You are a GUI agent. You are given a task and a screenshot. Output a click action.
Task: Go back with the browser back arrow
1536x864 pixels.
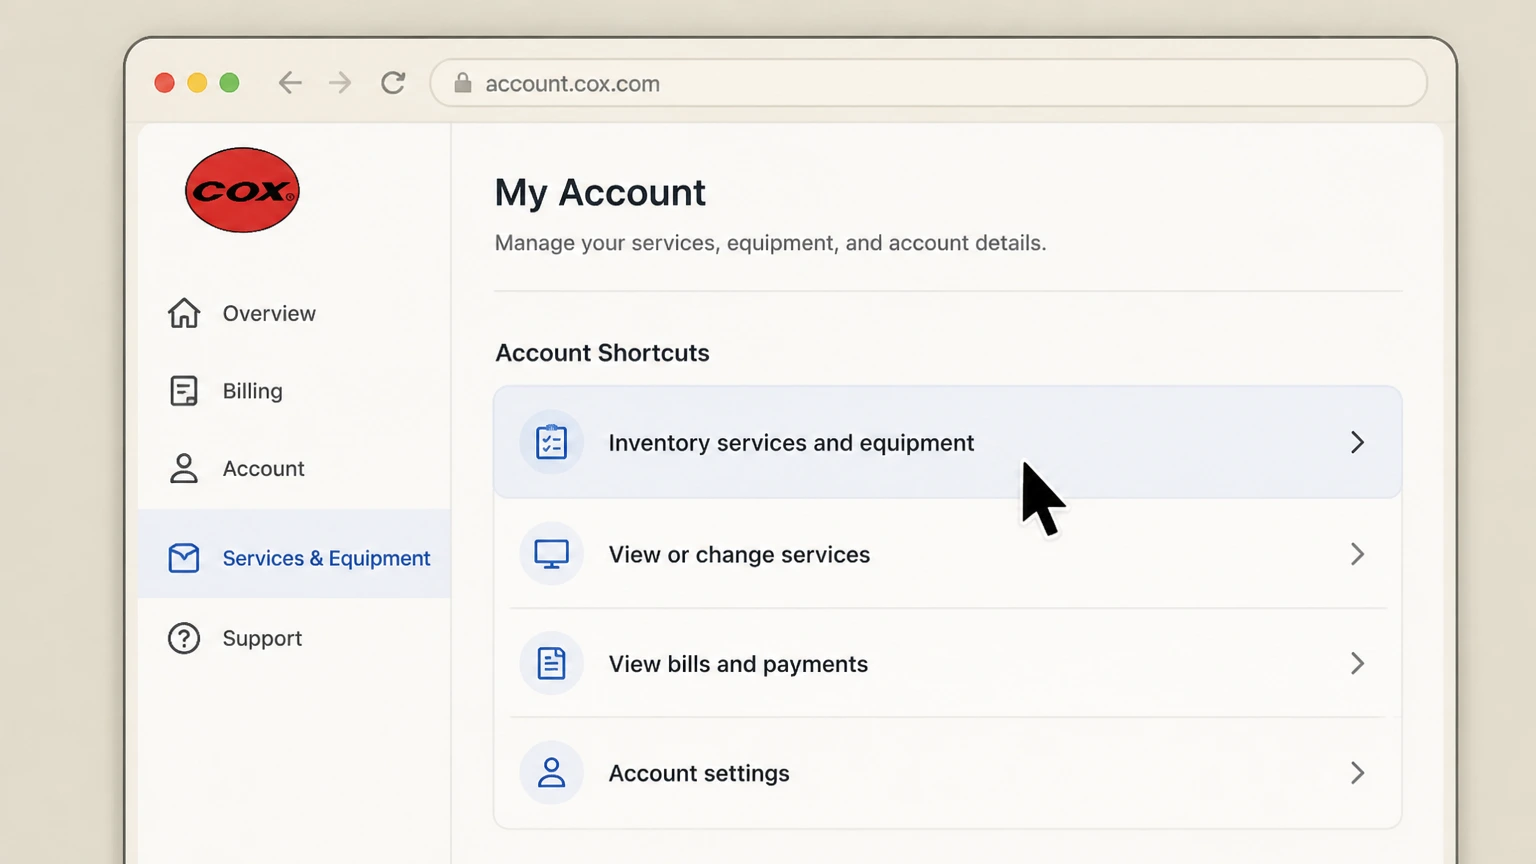click(290, 83)
